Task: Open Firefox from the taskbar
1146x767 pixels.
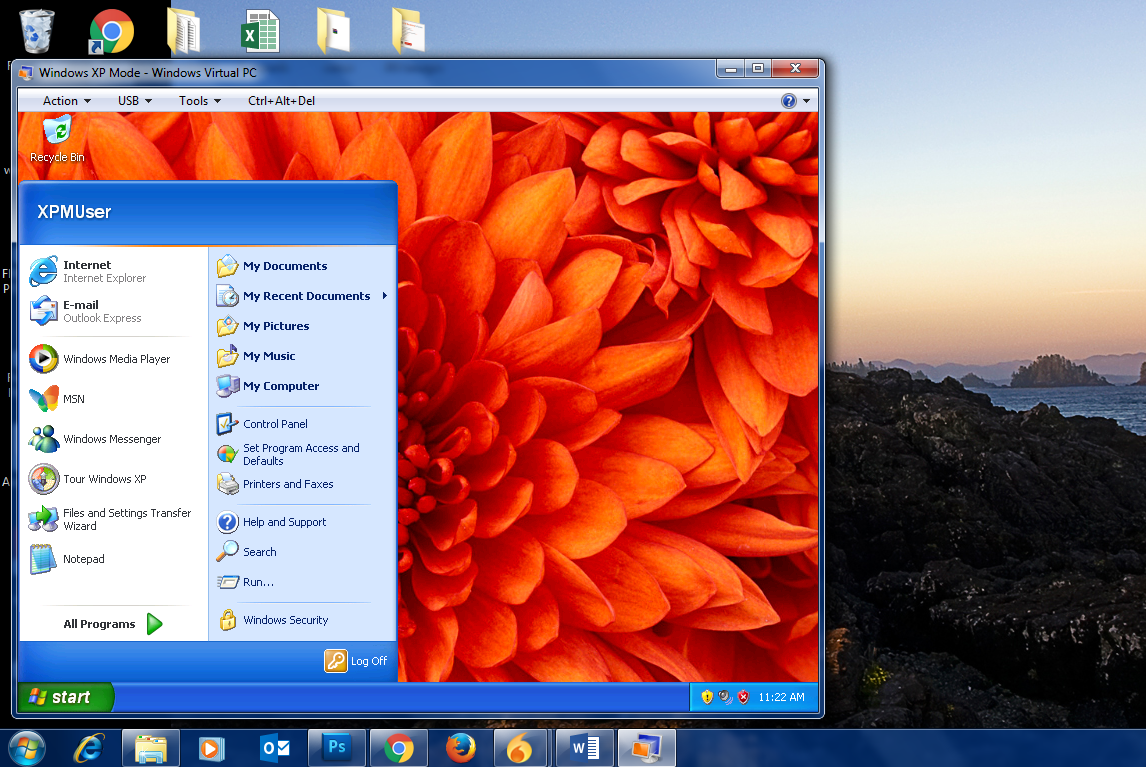Action: click(x=460, y=748)
